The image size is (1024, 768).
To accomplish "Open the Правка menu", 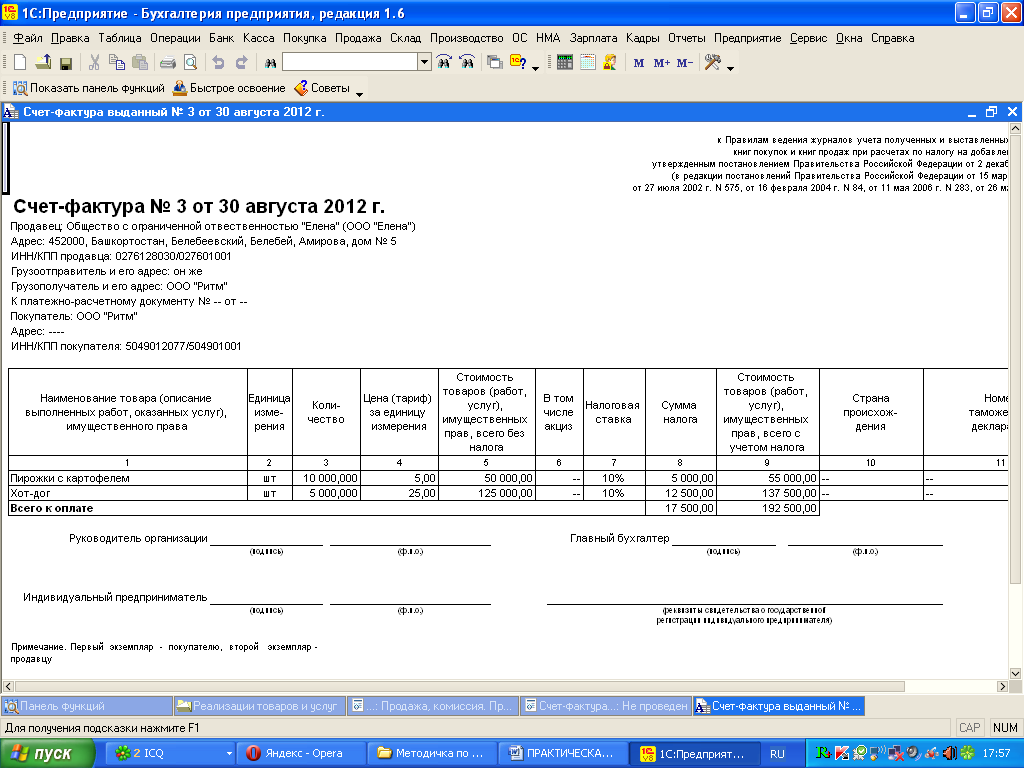I will [70, 38].
